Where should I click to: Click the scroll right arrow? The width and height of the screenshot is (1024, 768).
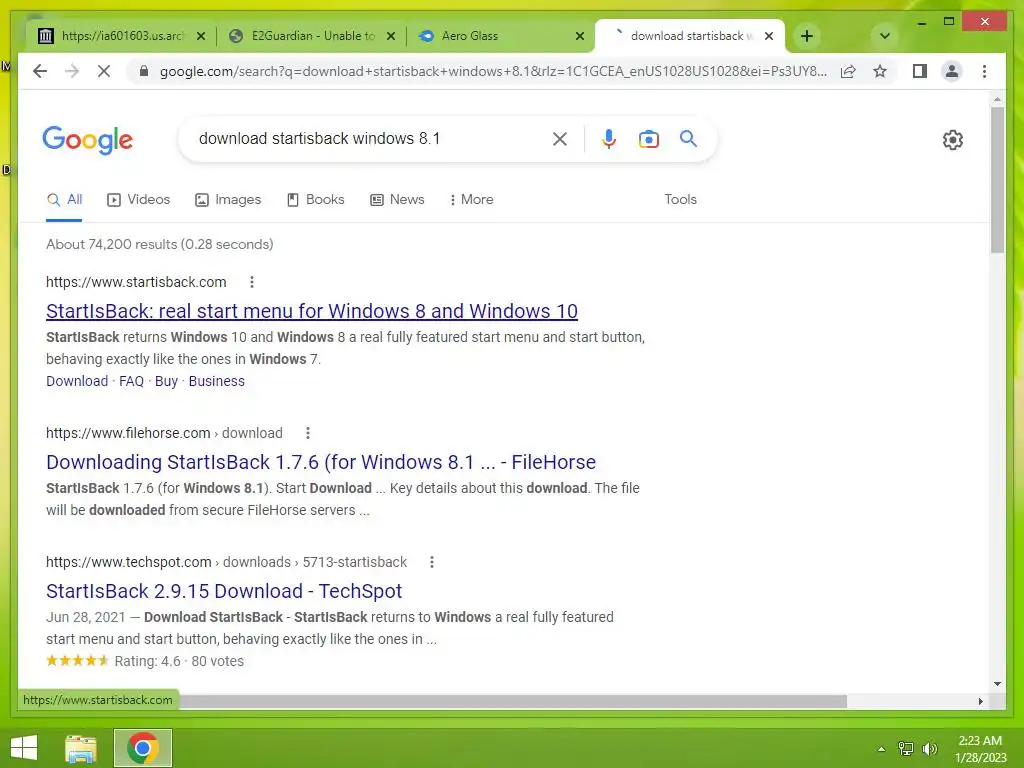pos(980,701)
